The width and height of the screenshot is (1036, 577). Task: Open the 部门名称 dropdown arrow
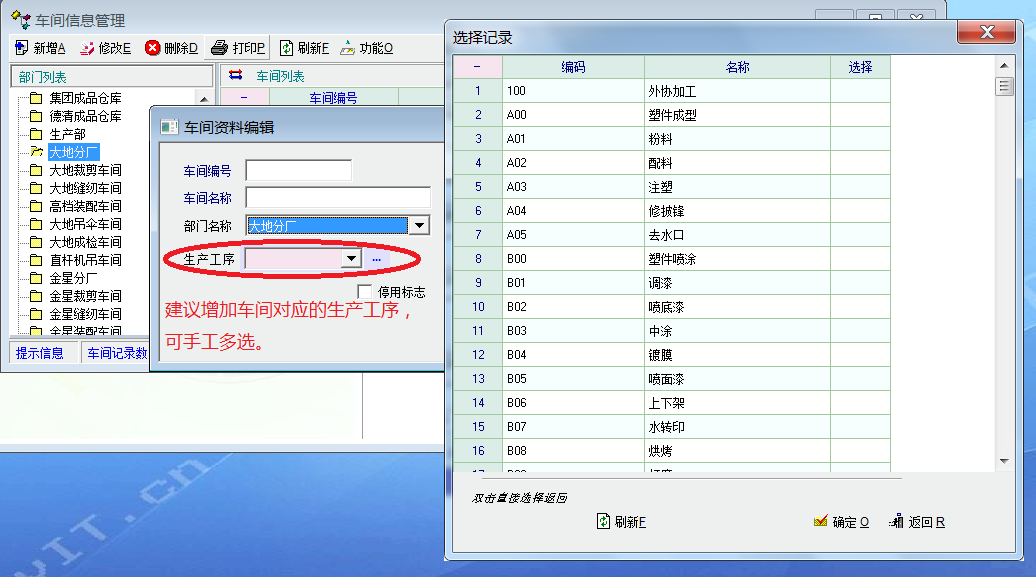(x=419, y=226)
